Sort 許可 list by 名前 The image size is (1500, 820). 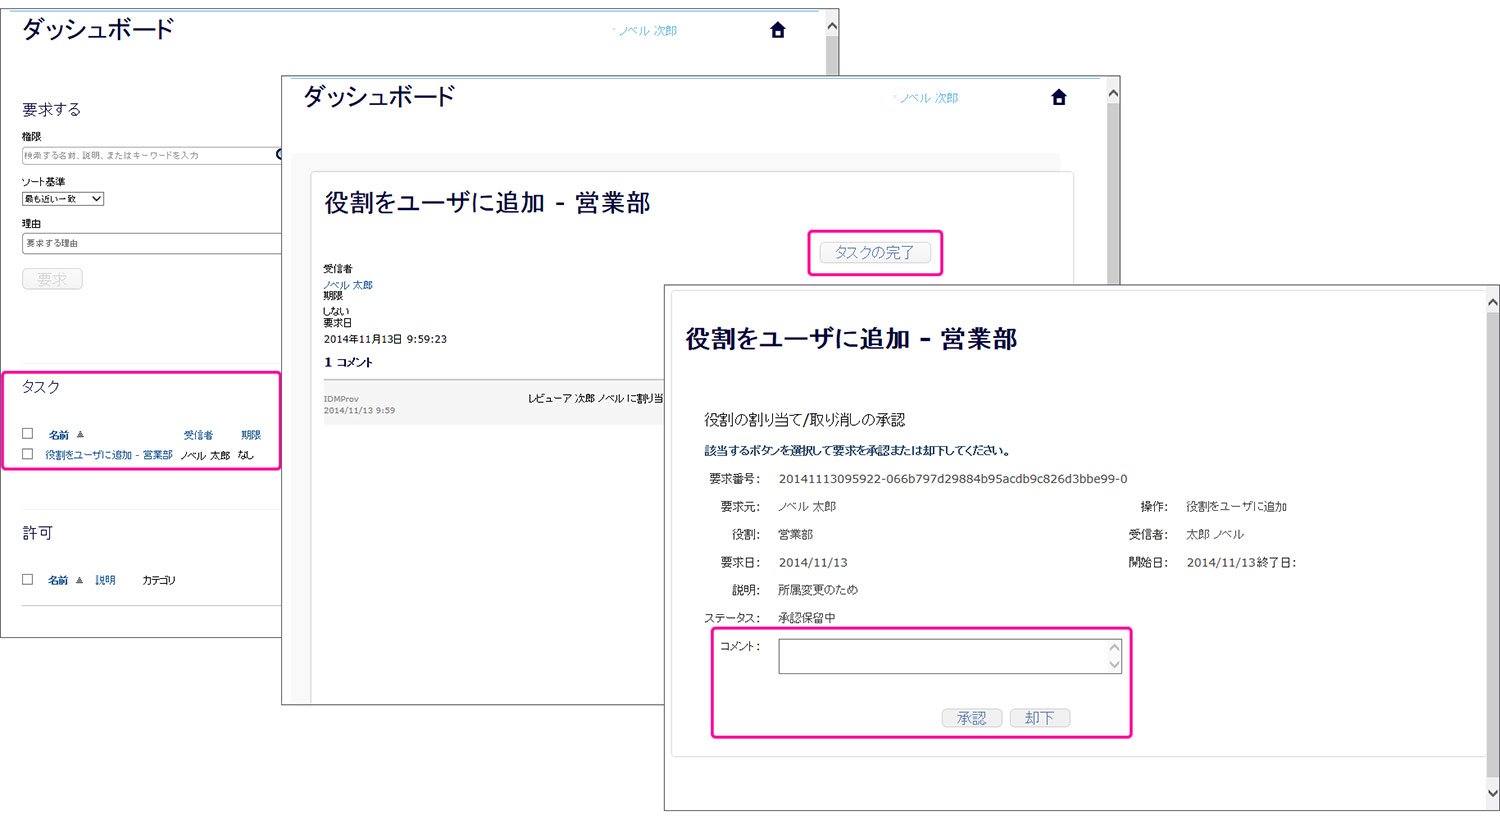[58, 580]
